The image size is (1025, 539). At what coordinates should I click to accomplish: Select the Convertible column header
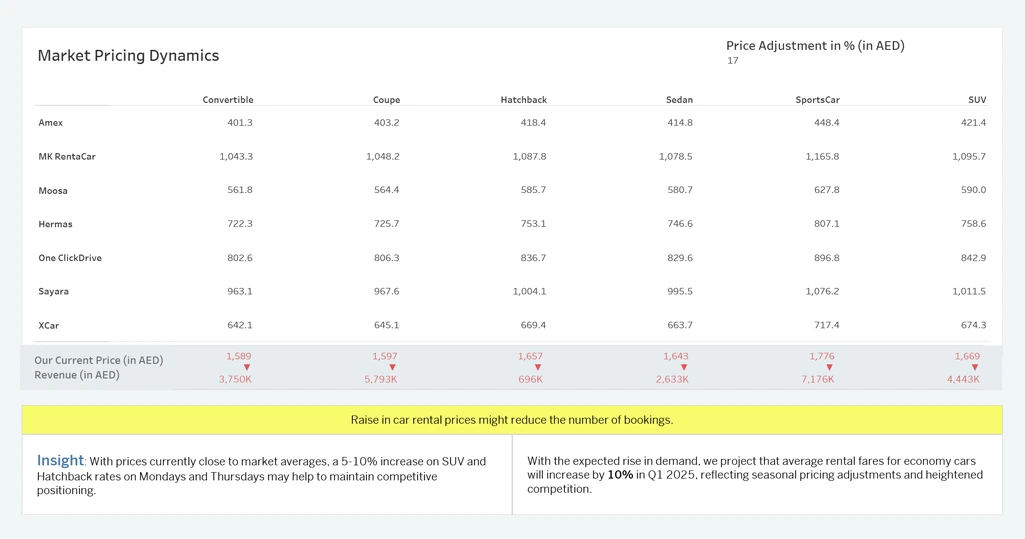point(227,100)
